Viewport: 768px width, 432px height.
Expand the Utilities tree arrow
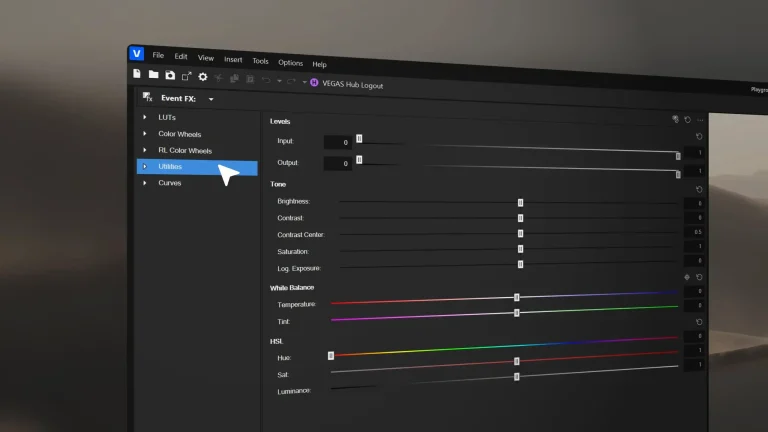tap(144, 167)
